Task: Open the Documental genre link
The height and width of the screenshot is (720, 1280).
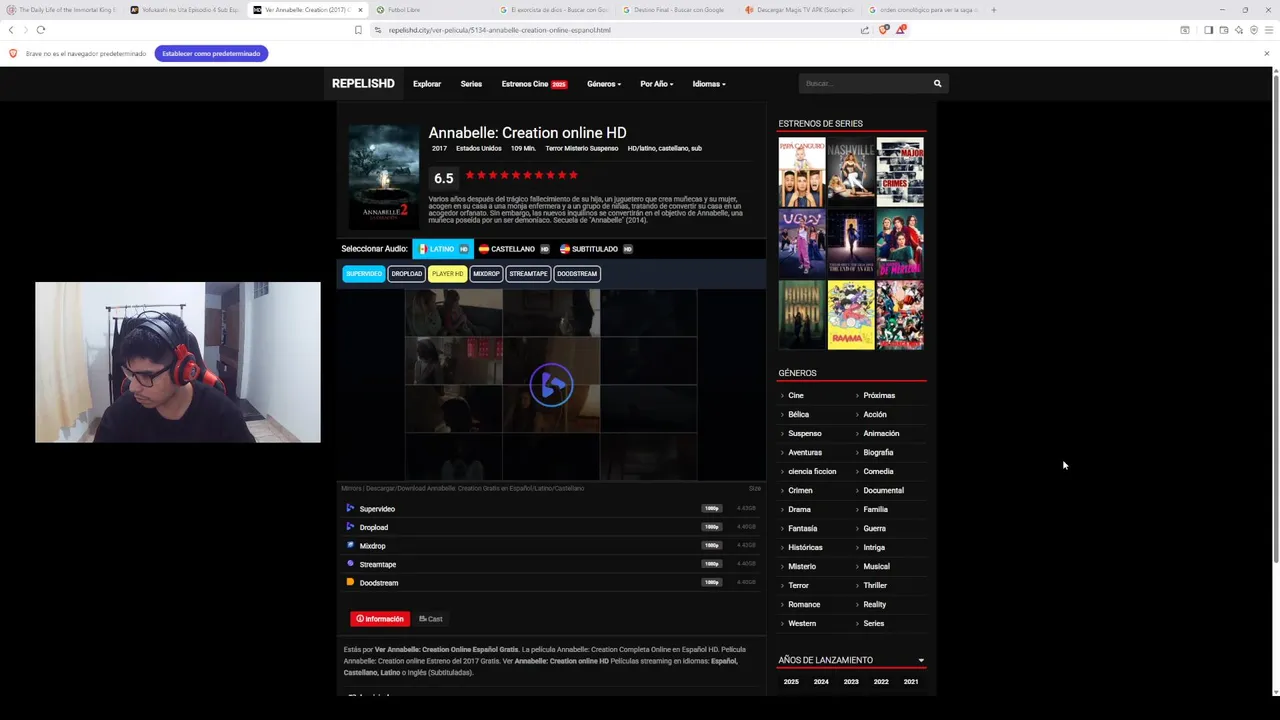Action: pos(883,490)
